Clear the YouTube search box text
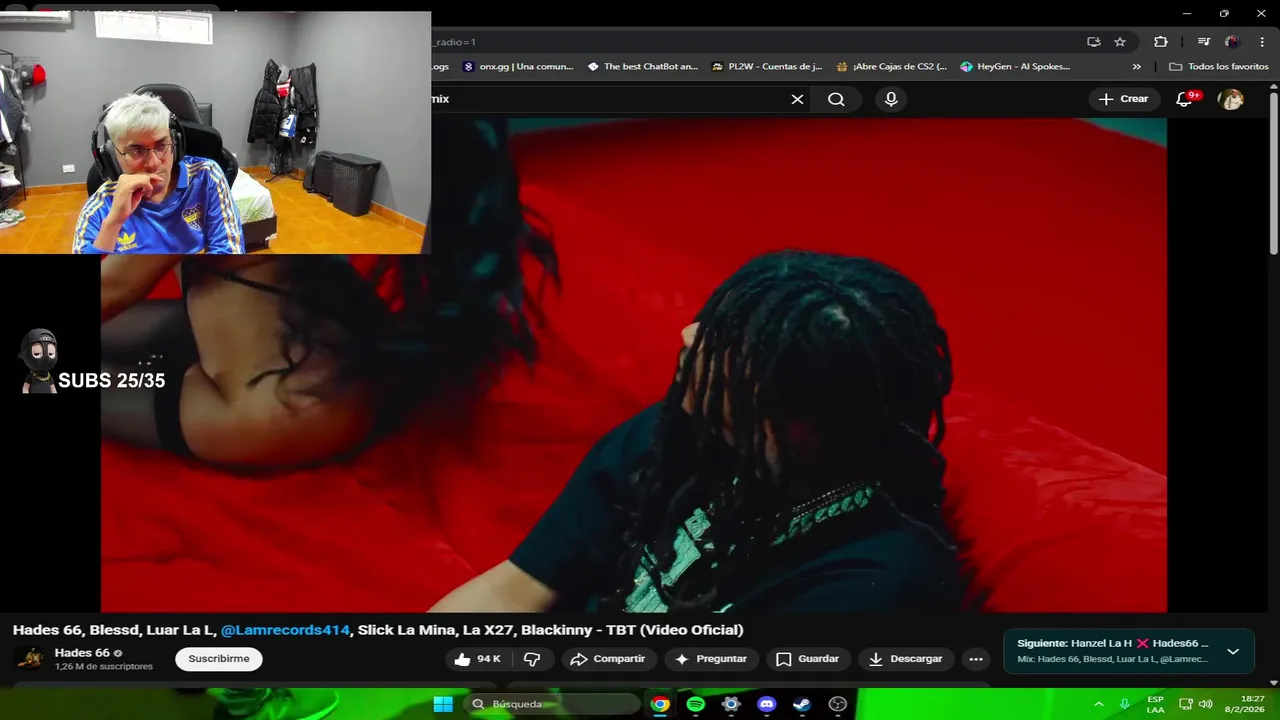 (x=797, y=99)
